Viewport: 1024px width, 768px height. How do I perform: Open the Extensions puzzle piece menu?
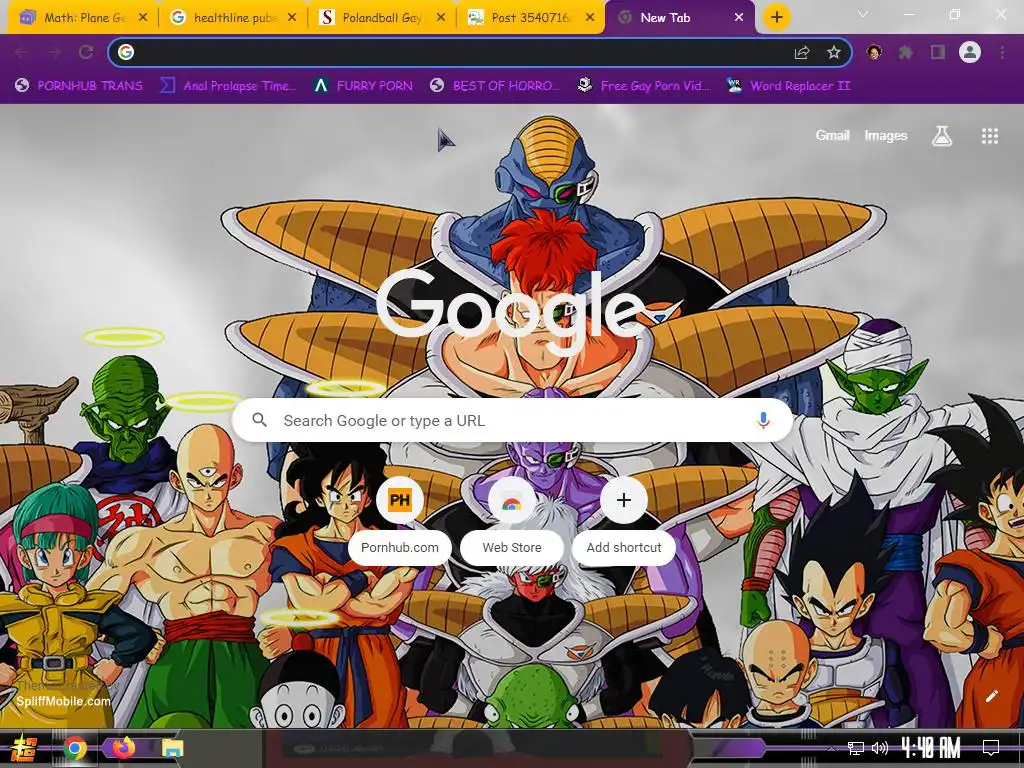coord(906,52)
